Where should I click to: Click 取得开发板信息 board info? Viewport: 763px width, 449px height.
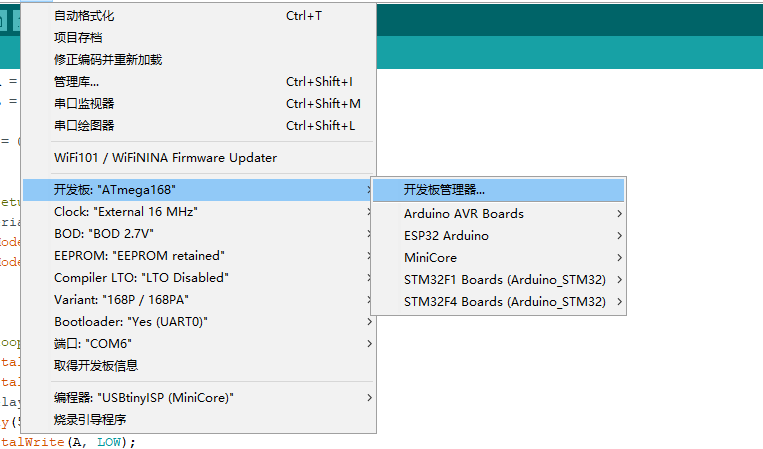[96, 366]
